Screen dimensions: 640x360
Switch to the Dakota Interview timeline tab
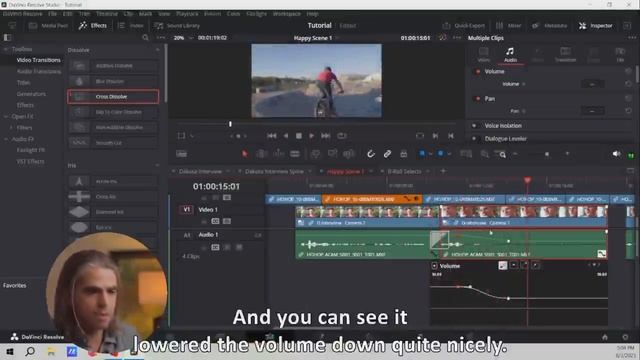pyautogui.click(x=200, y=171)
